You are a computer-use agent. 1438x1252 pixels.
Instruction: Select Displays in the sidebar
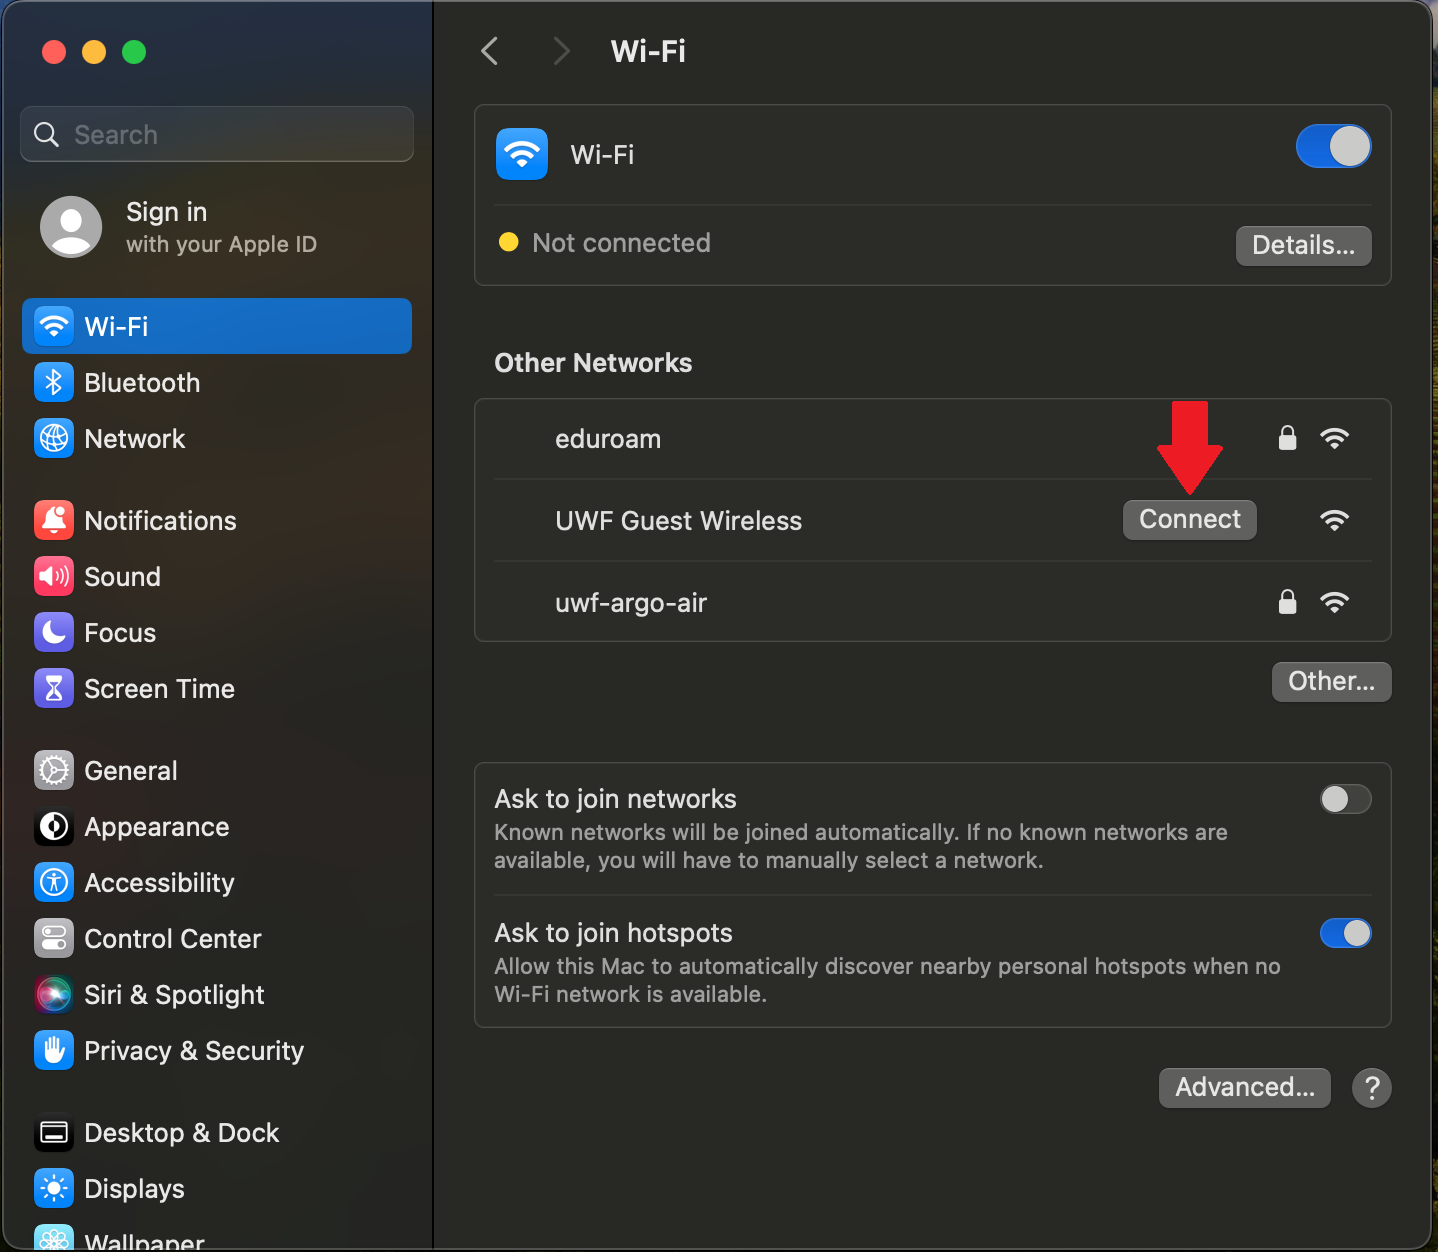coord(217,1188)
